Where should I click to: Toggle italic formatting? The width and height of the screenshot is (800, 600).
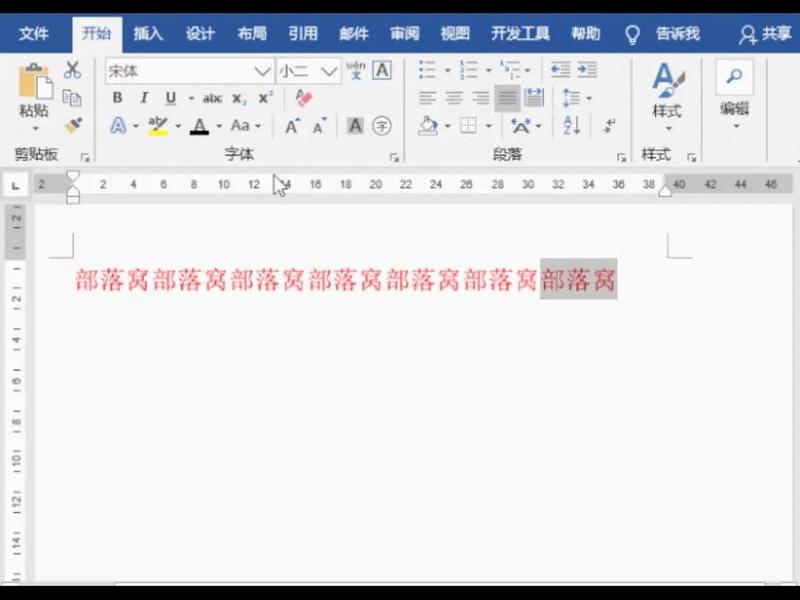[x=144, y=97]
